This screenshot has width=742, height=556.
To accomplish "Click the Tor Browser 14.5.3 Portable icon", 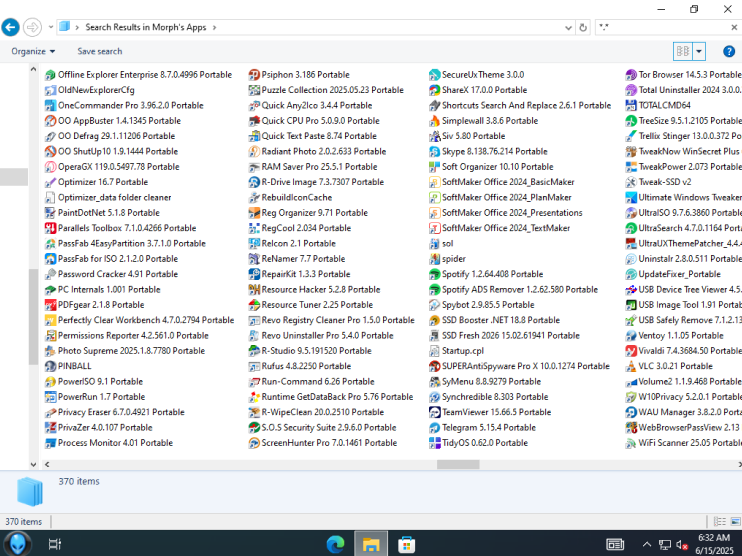I will [x=631, y=75].
